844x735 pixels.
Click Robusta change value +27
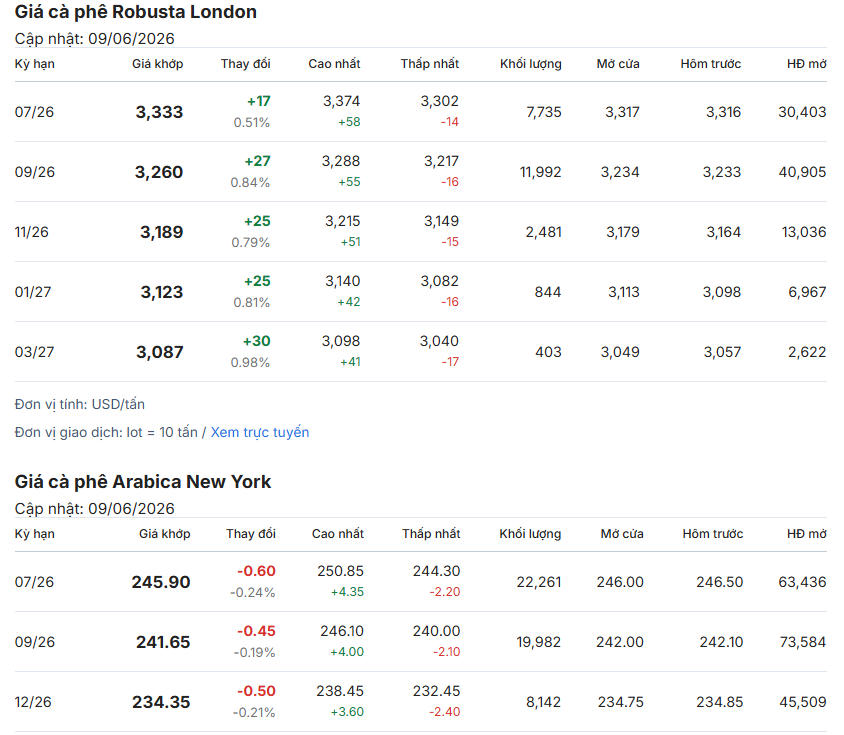tap(257, 161)
